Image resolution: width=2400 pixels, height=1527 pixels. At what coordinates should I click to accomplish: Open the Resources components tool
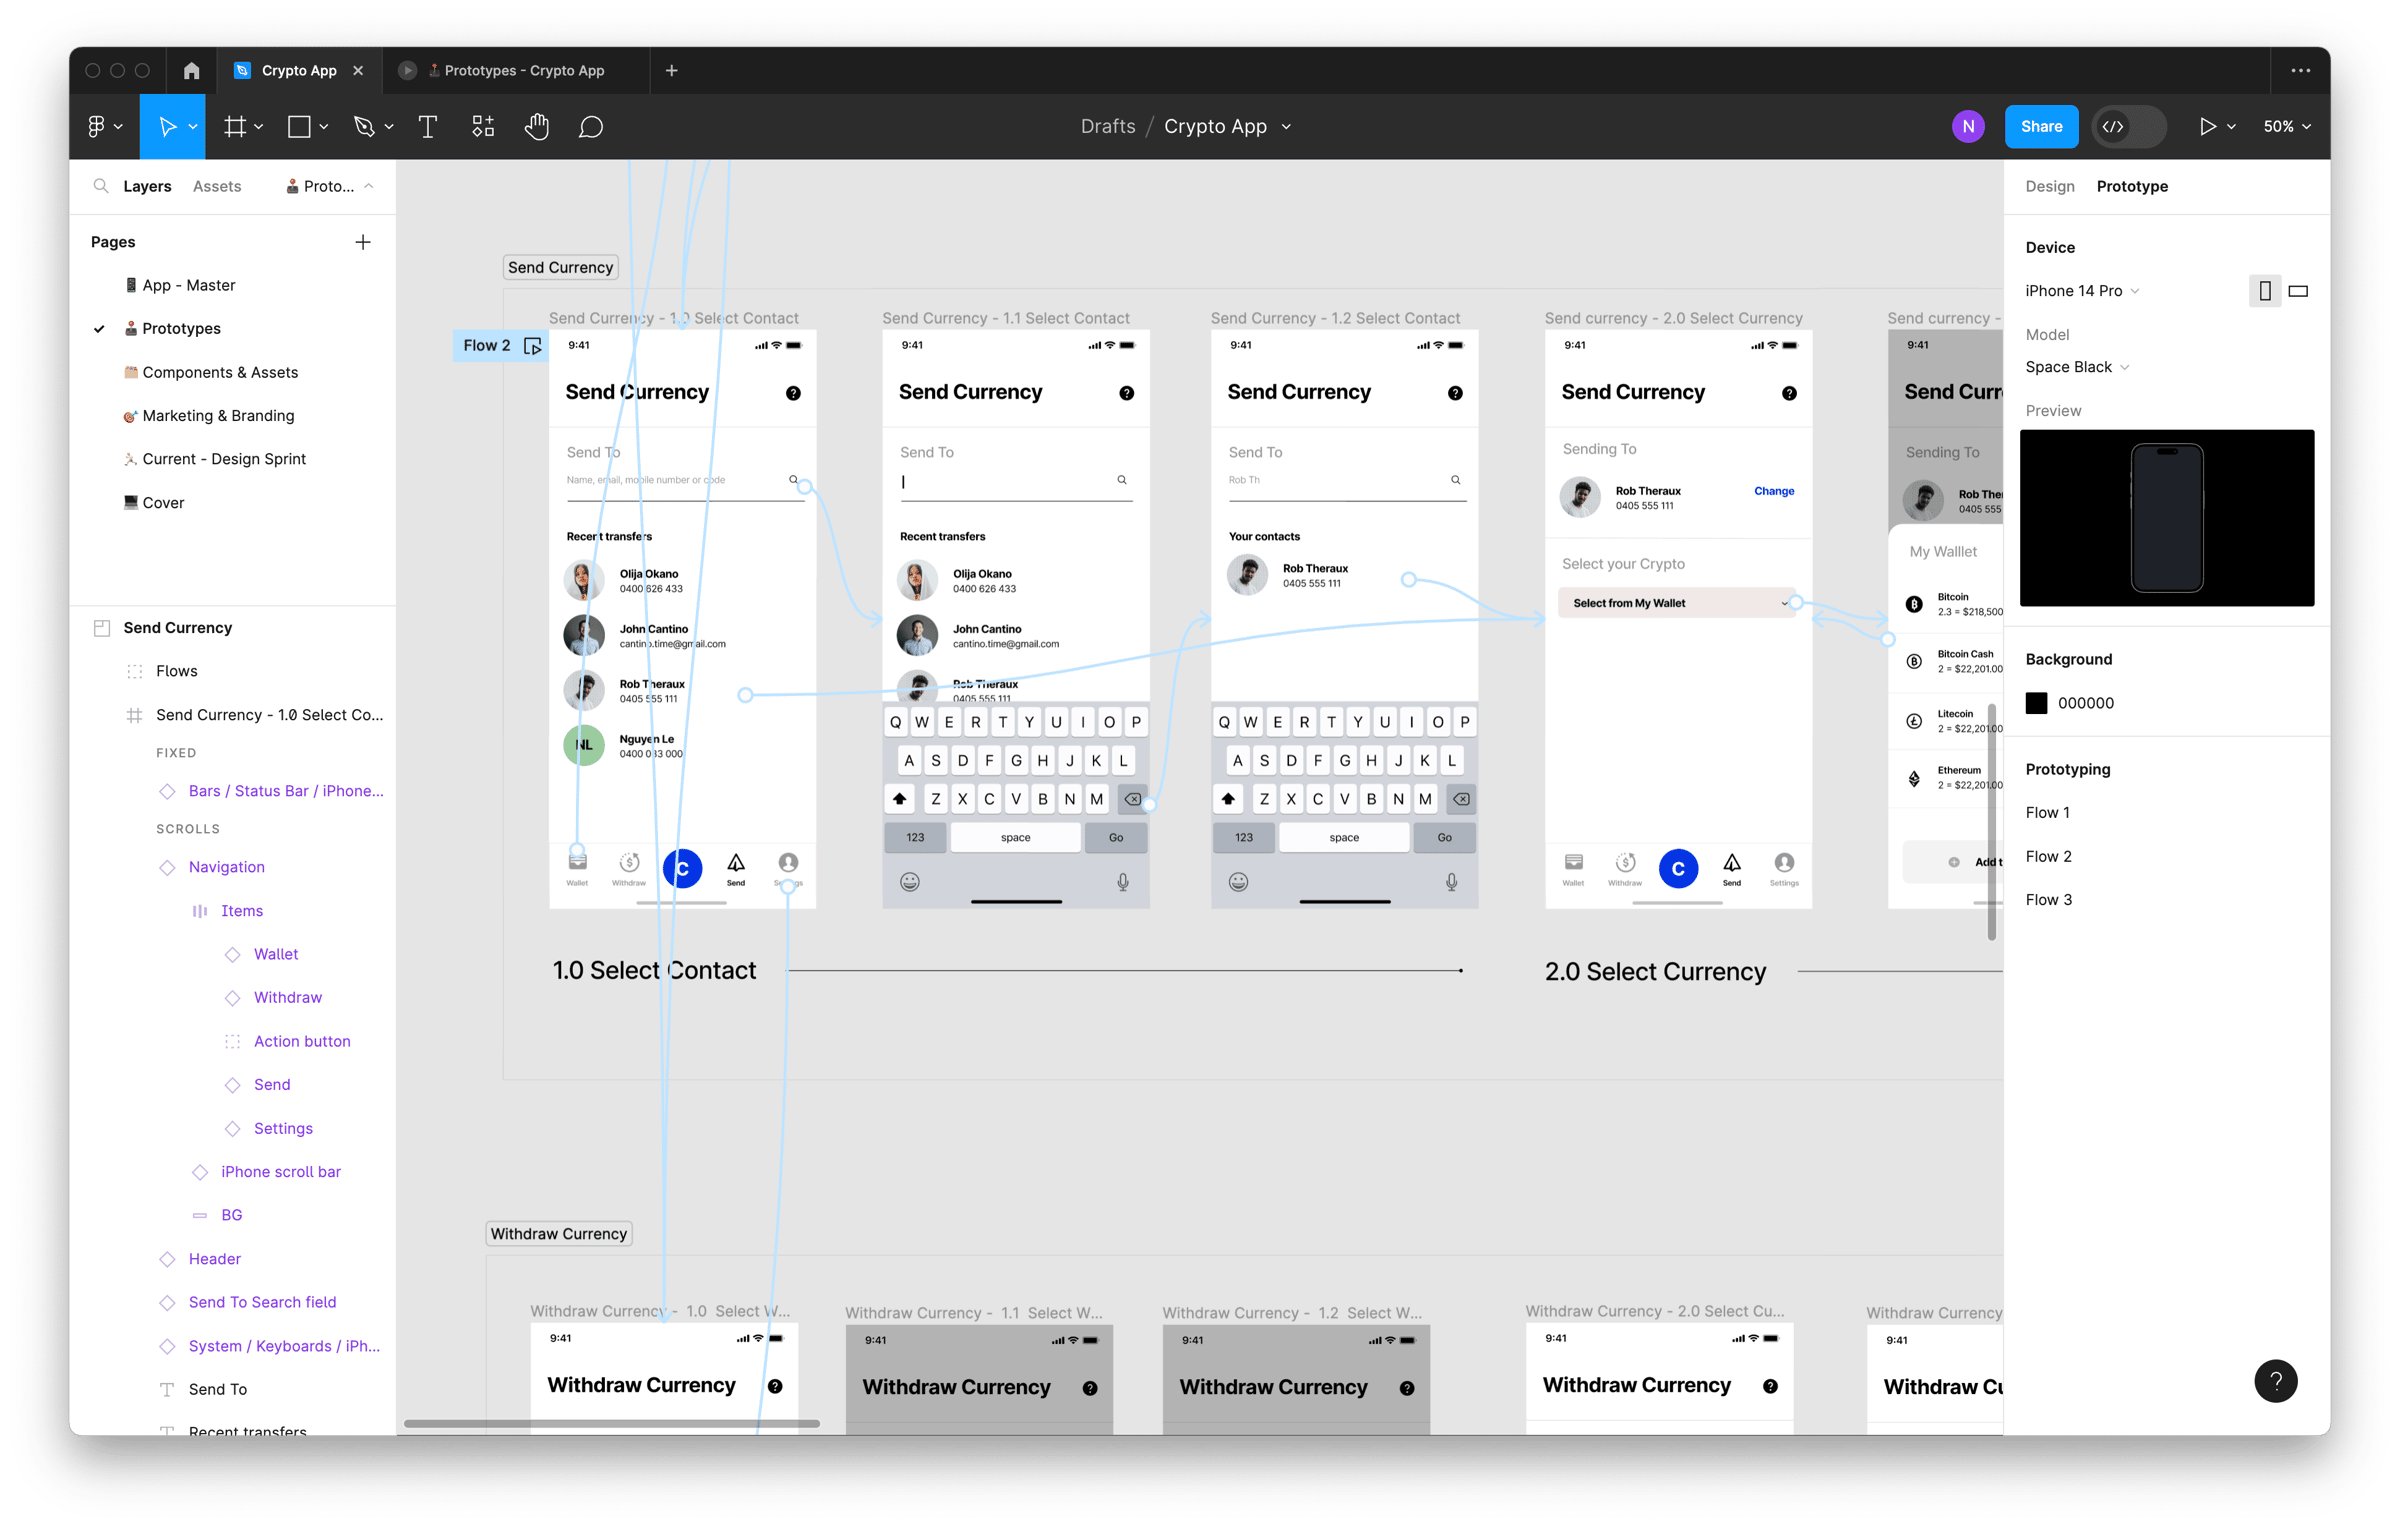pyautogui.click(x=483, y=126)
